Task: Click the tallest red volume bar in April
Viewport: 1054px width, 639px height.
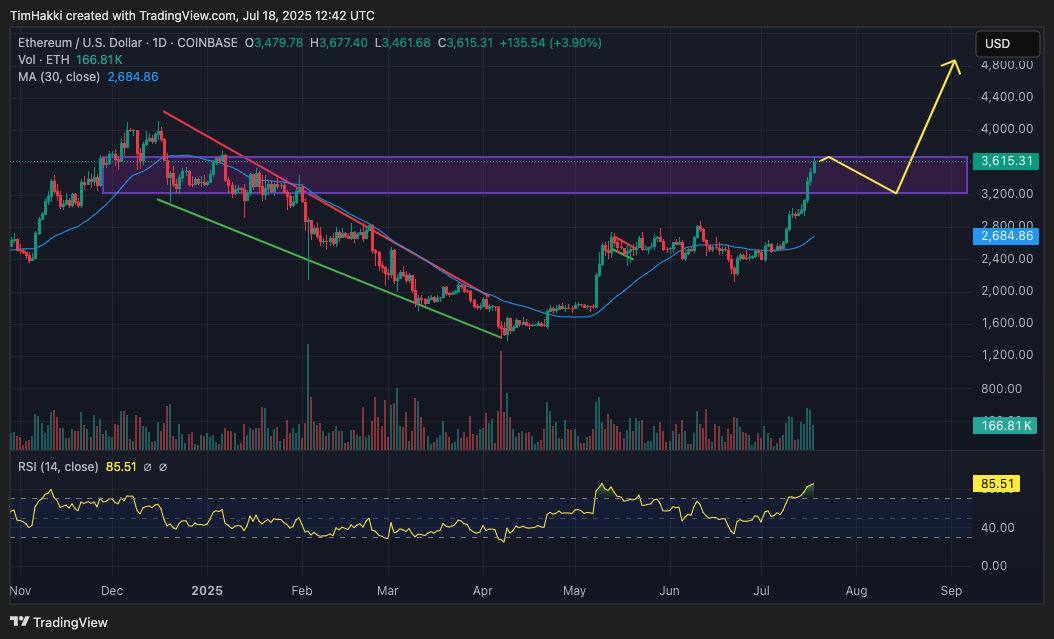Action: 501,400
